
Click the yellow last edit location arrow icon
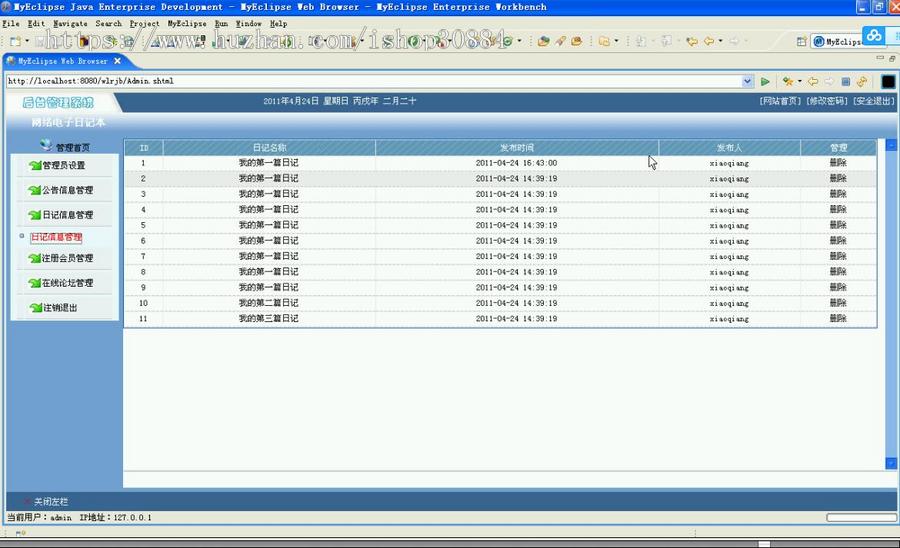(692, 41)
